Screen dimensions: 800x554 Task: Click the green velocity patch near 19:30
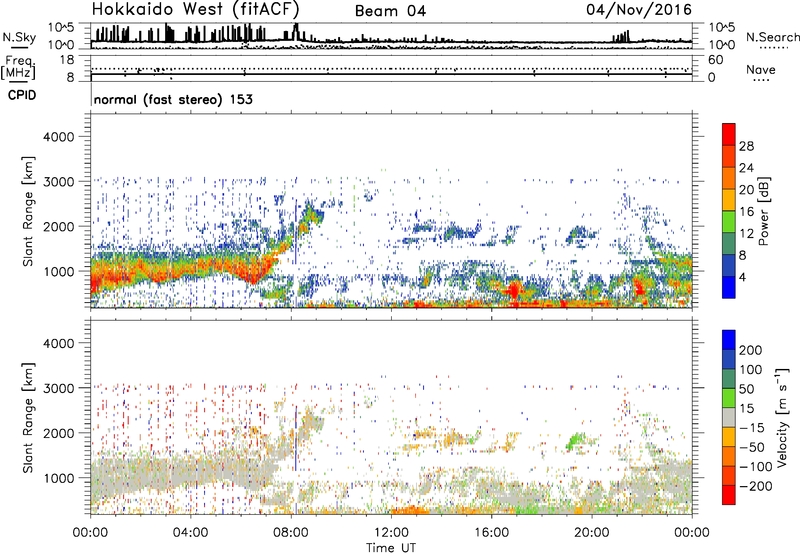[x=577, y=440]
